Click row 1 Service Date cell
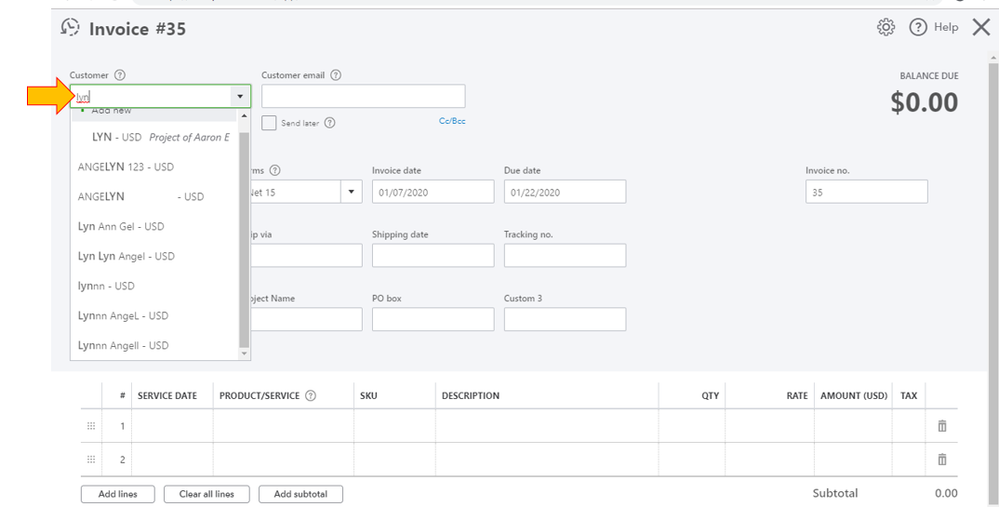The height and width of the screenshot is (507, 999). (x=172, y=426)
